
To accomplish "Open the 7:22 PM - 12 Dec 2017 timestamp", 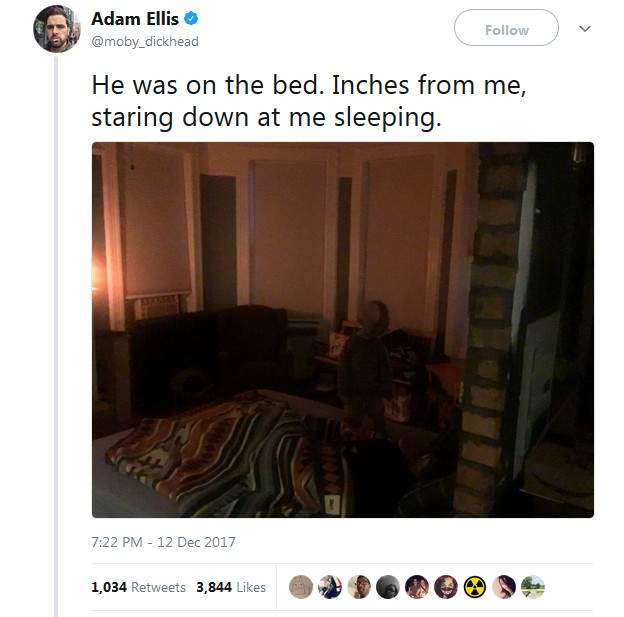I will click(163, 542).
